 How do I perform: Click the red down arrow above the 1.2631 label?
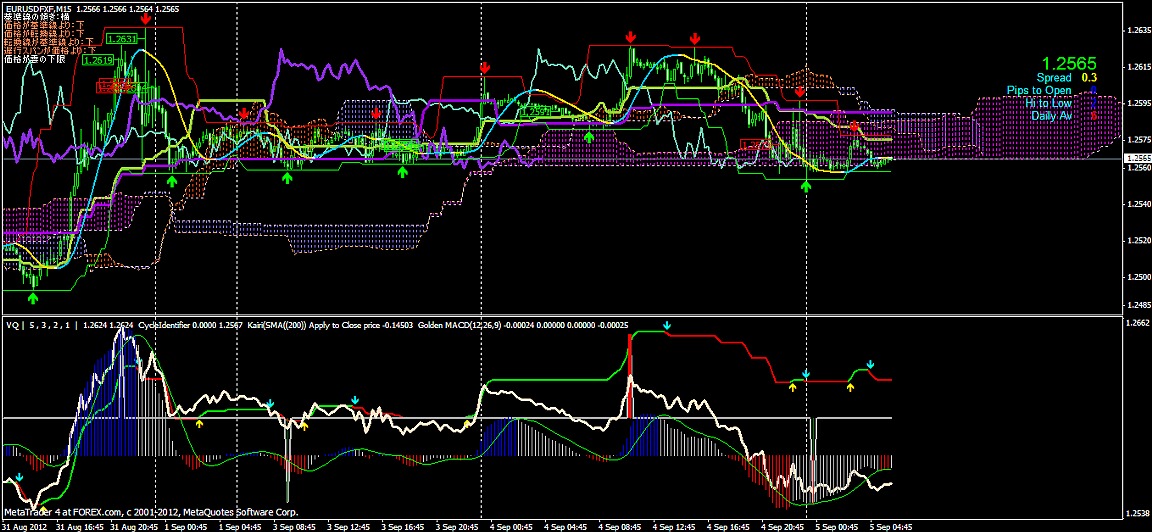click(146, 20)
